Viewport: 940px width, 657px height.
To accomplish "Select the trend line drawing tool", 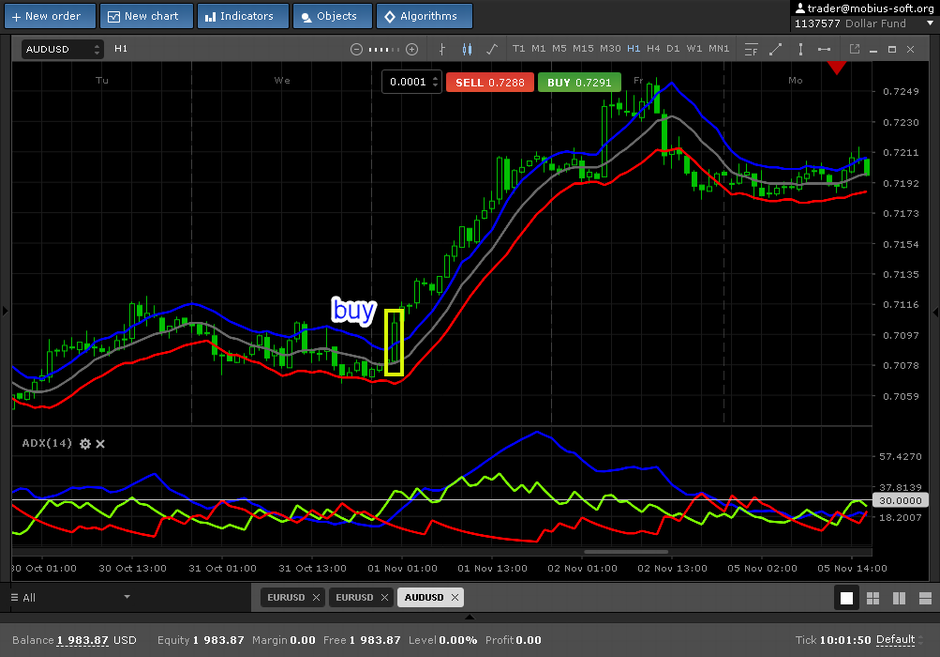I will (x=775, y=49).
